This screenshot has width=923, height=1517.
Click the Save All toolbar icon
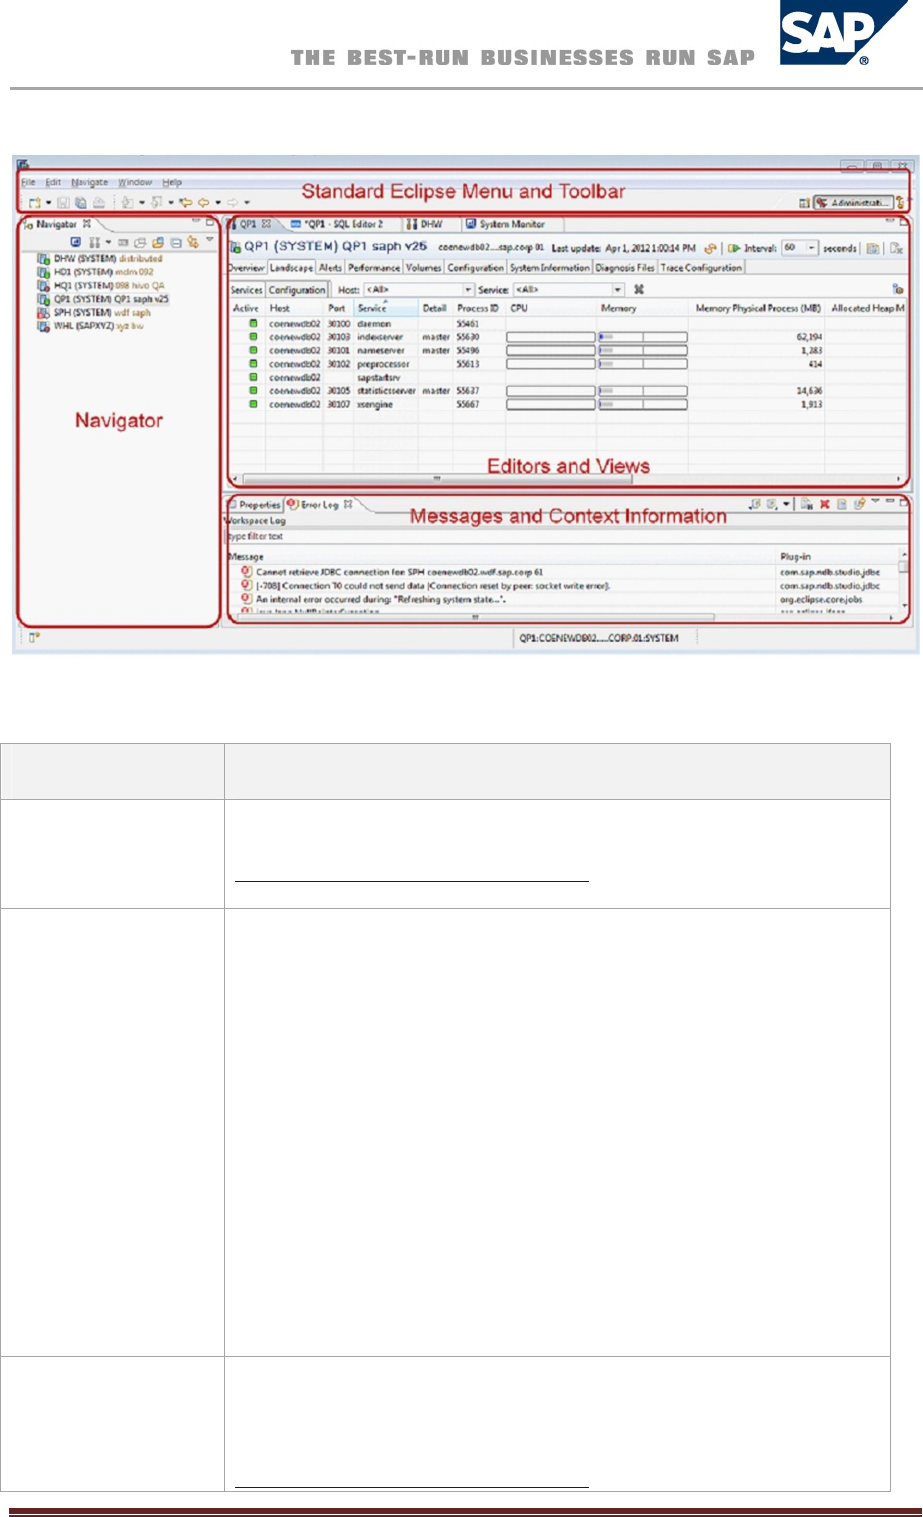[80, 202]
